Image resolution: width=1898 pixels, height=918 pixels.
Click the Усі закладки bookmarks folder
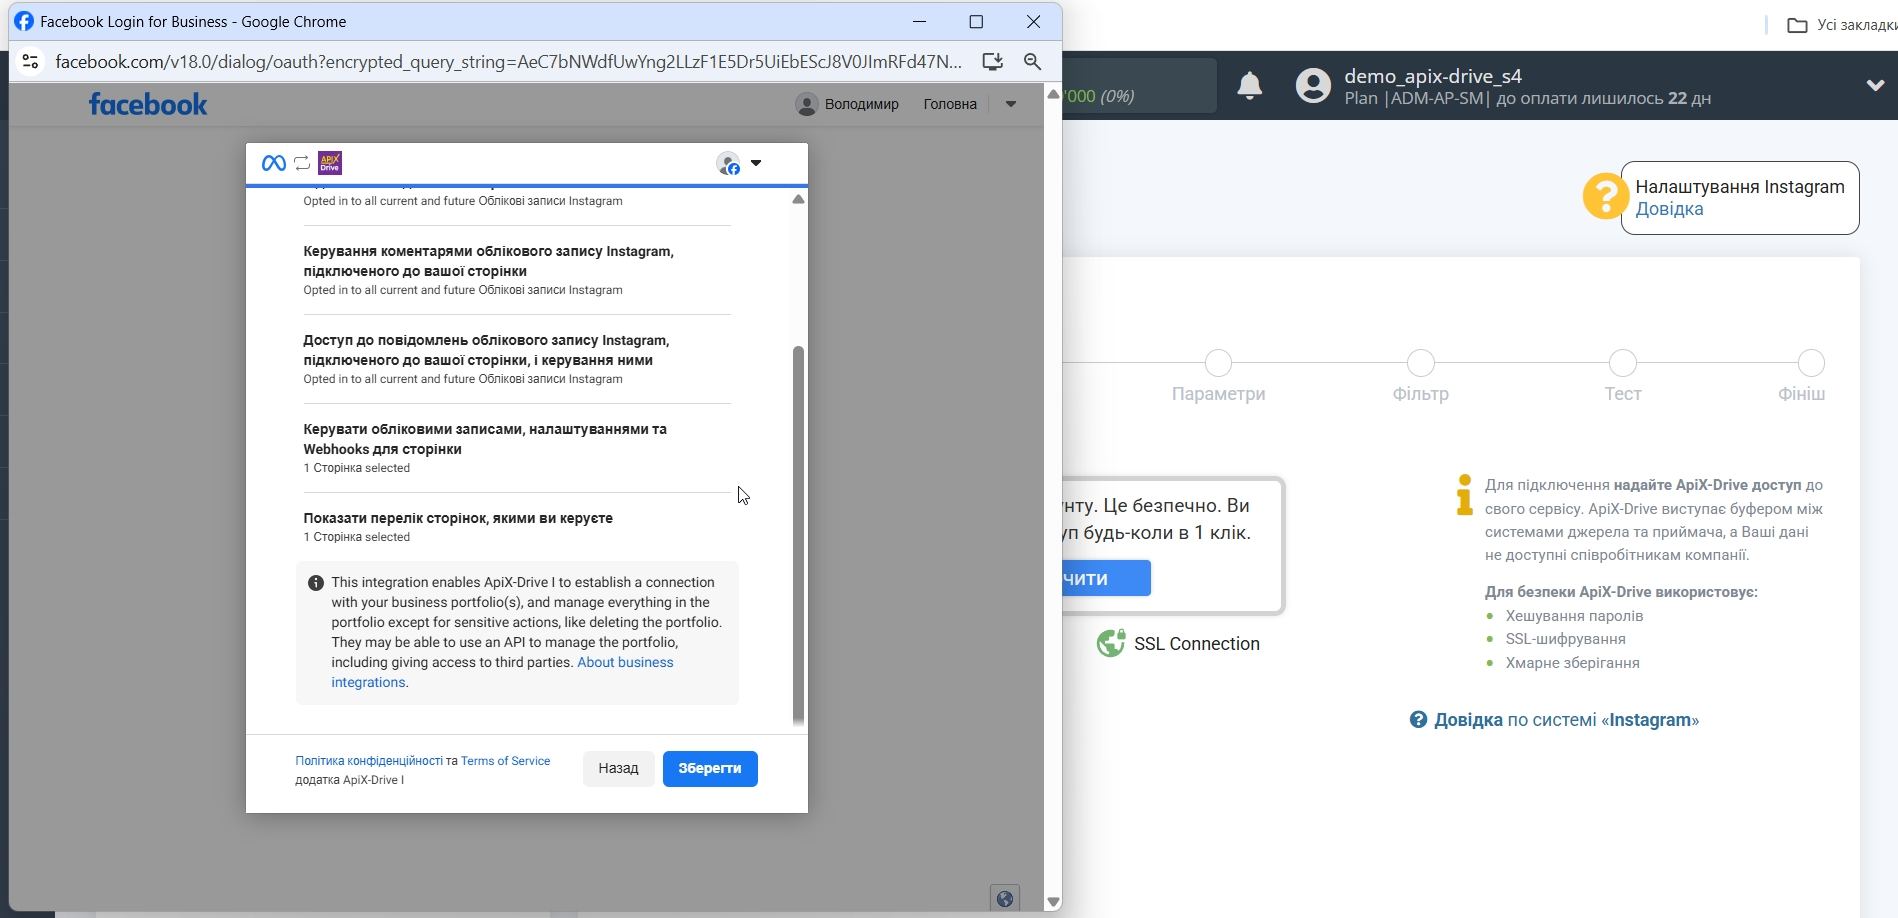(x=1841, y=25)
